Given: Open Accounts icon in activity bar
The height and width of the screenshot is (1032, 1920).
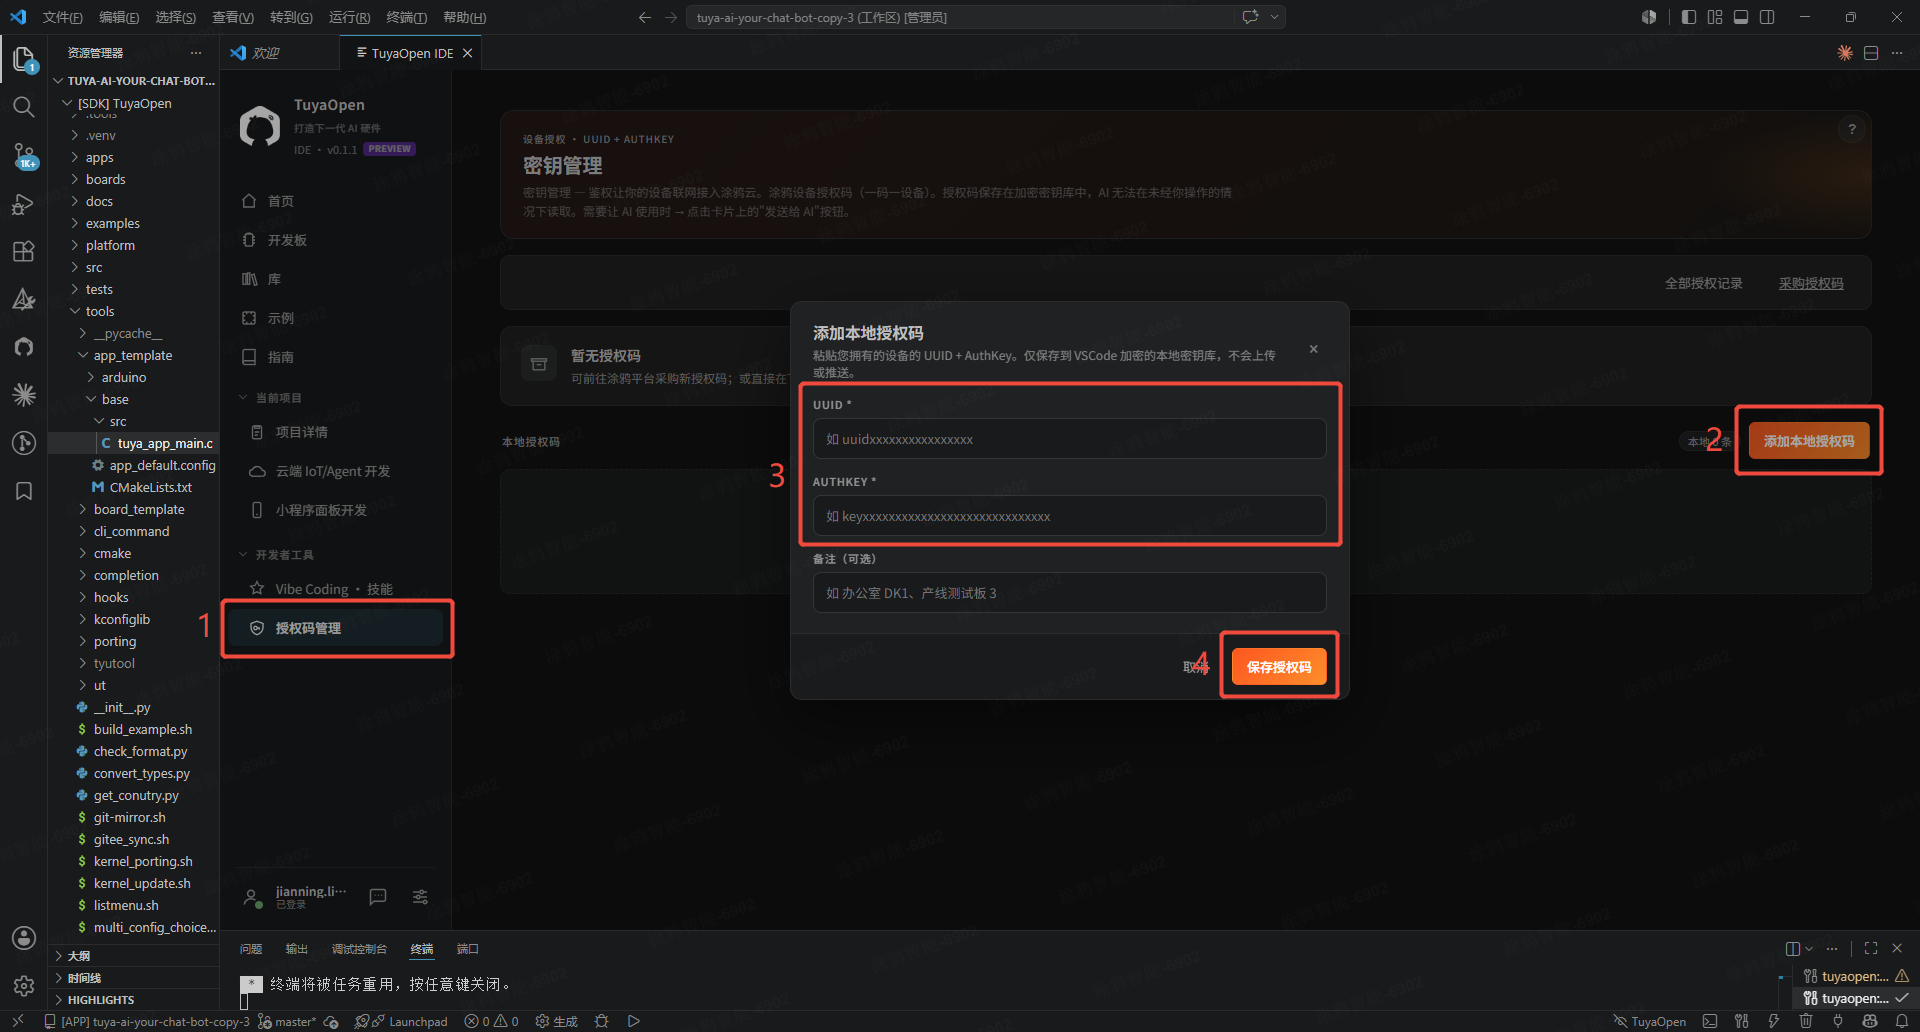Looking at the screenshot, I should (24, 938).
